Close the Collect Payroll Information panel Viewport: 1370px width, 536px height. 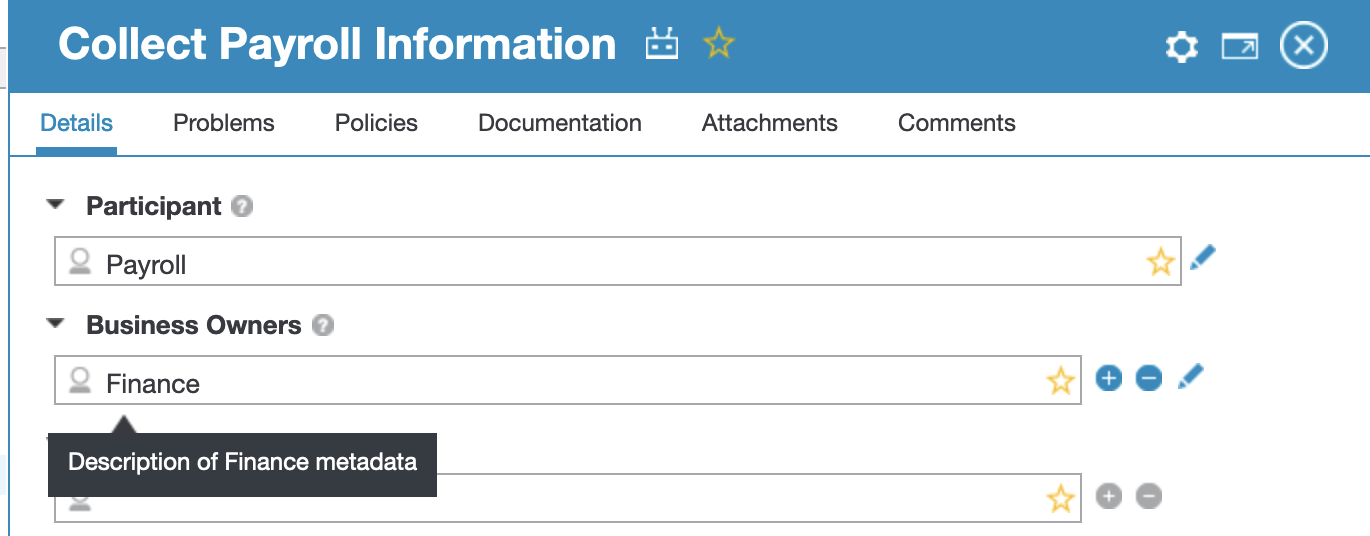point(1304,46)
